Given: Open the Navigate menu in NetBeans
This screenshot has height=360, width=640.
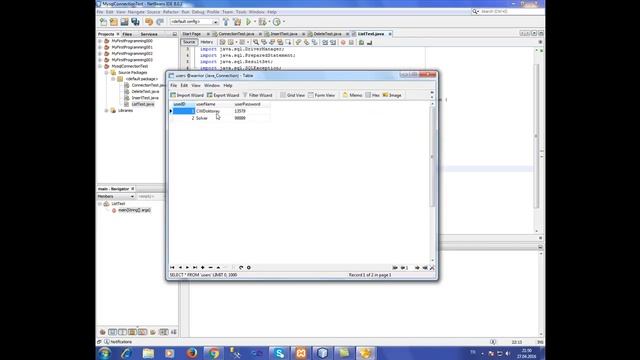Looking at the screenshot, I should [x=136, y=12].
